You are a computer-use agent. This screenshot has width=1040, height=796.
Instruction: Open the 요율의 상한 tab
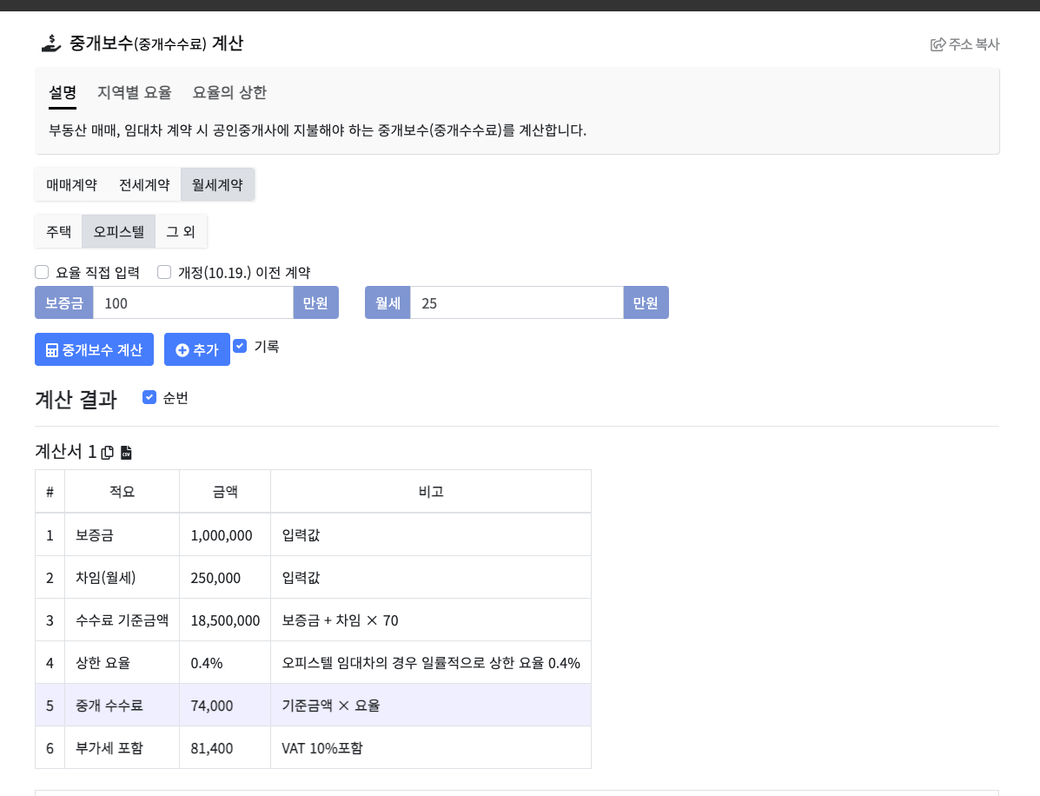[229, 92]
